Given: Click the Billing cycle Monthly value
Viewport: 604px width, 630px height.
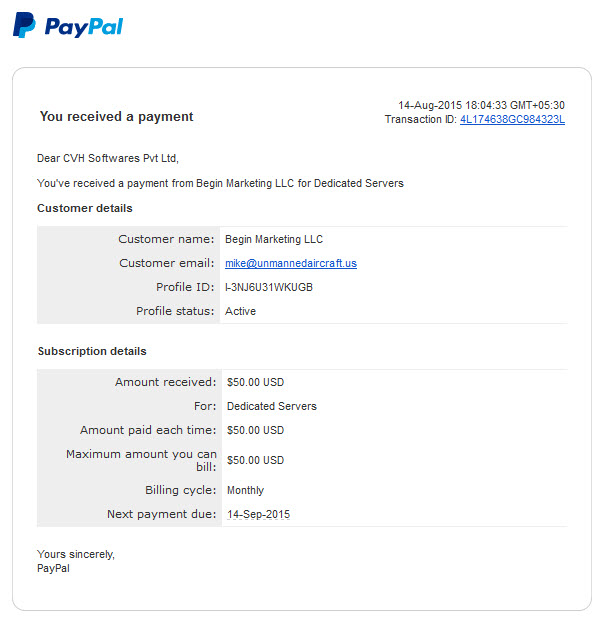Looking at the screenshot, I should 246,490.
